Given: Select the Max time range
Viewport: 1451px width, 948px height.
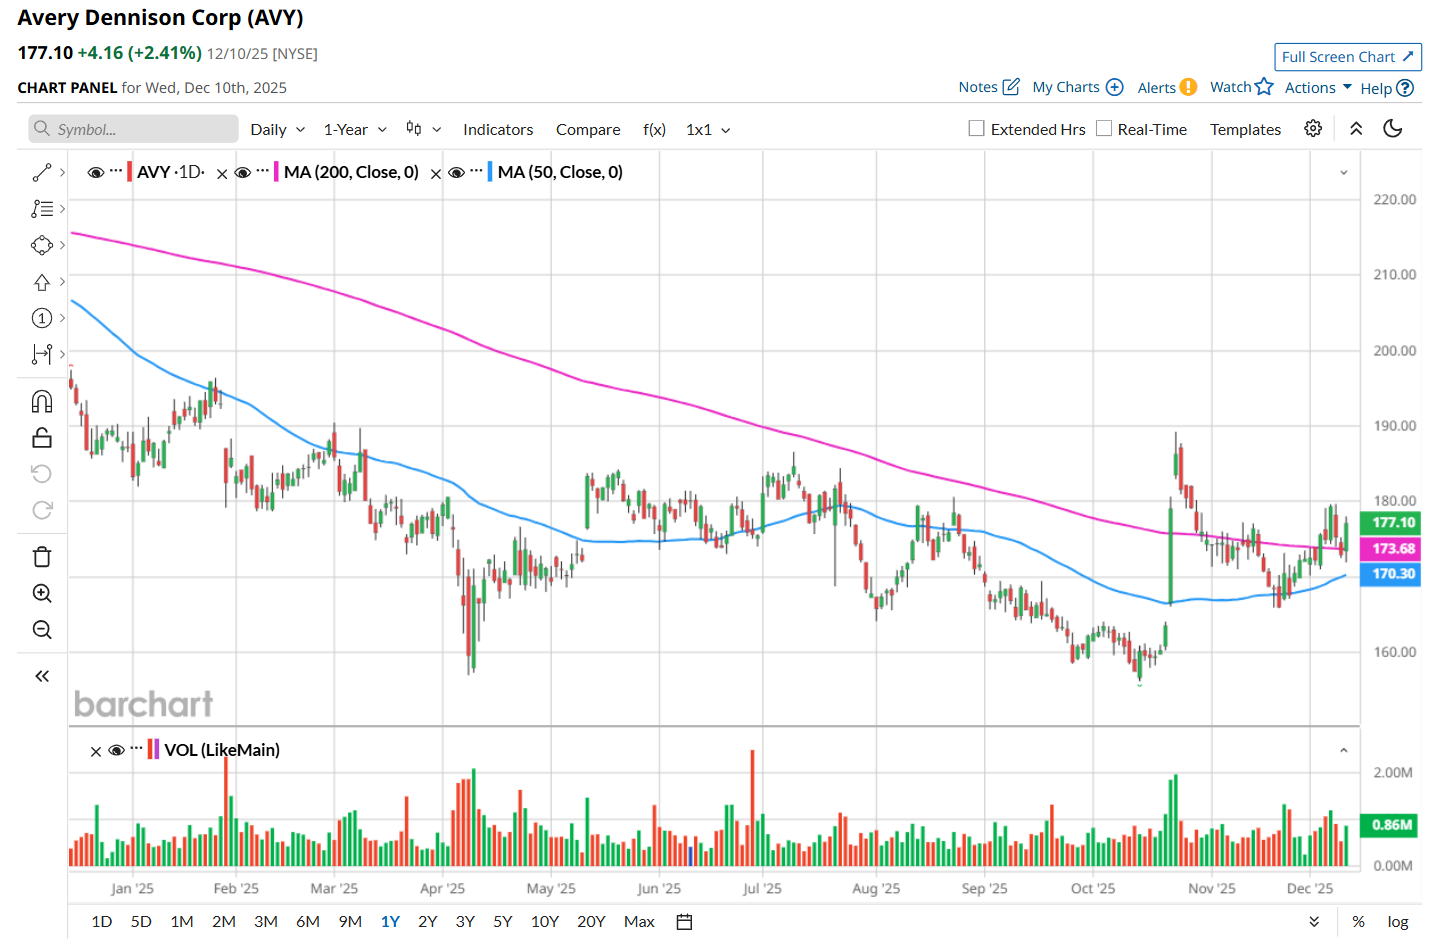Looking at the screenshot, I should [639, 922].
